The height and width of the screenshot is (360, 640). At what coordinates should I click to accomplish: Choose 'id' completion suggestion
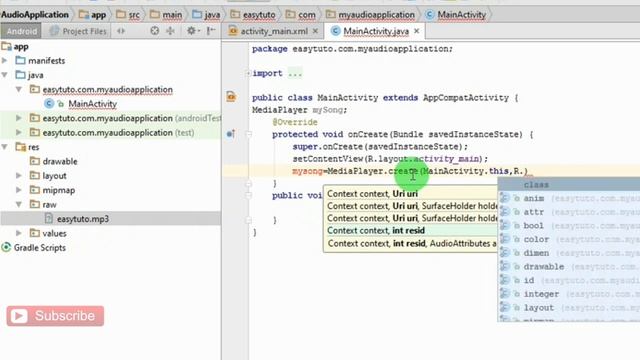(569, 280)
